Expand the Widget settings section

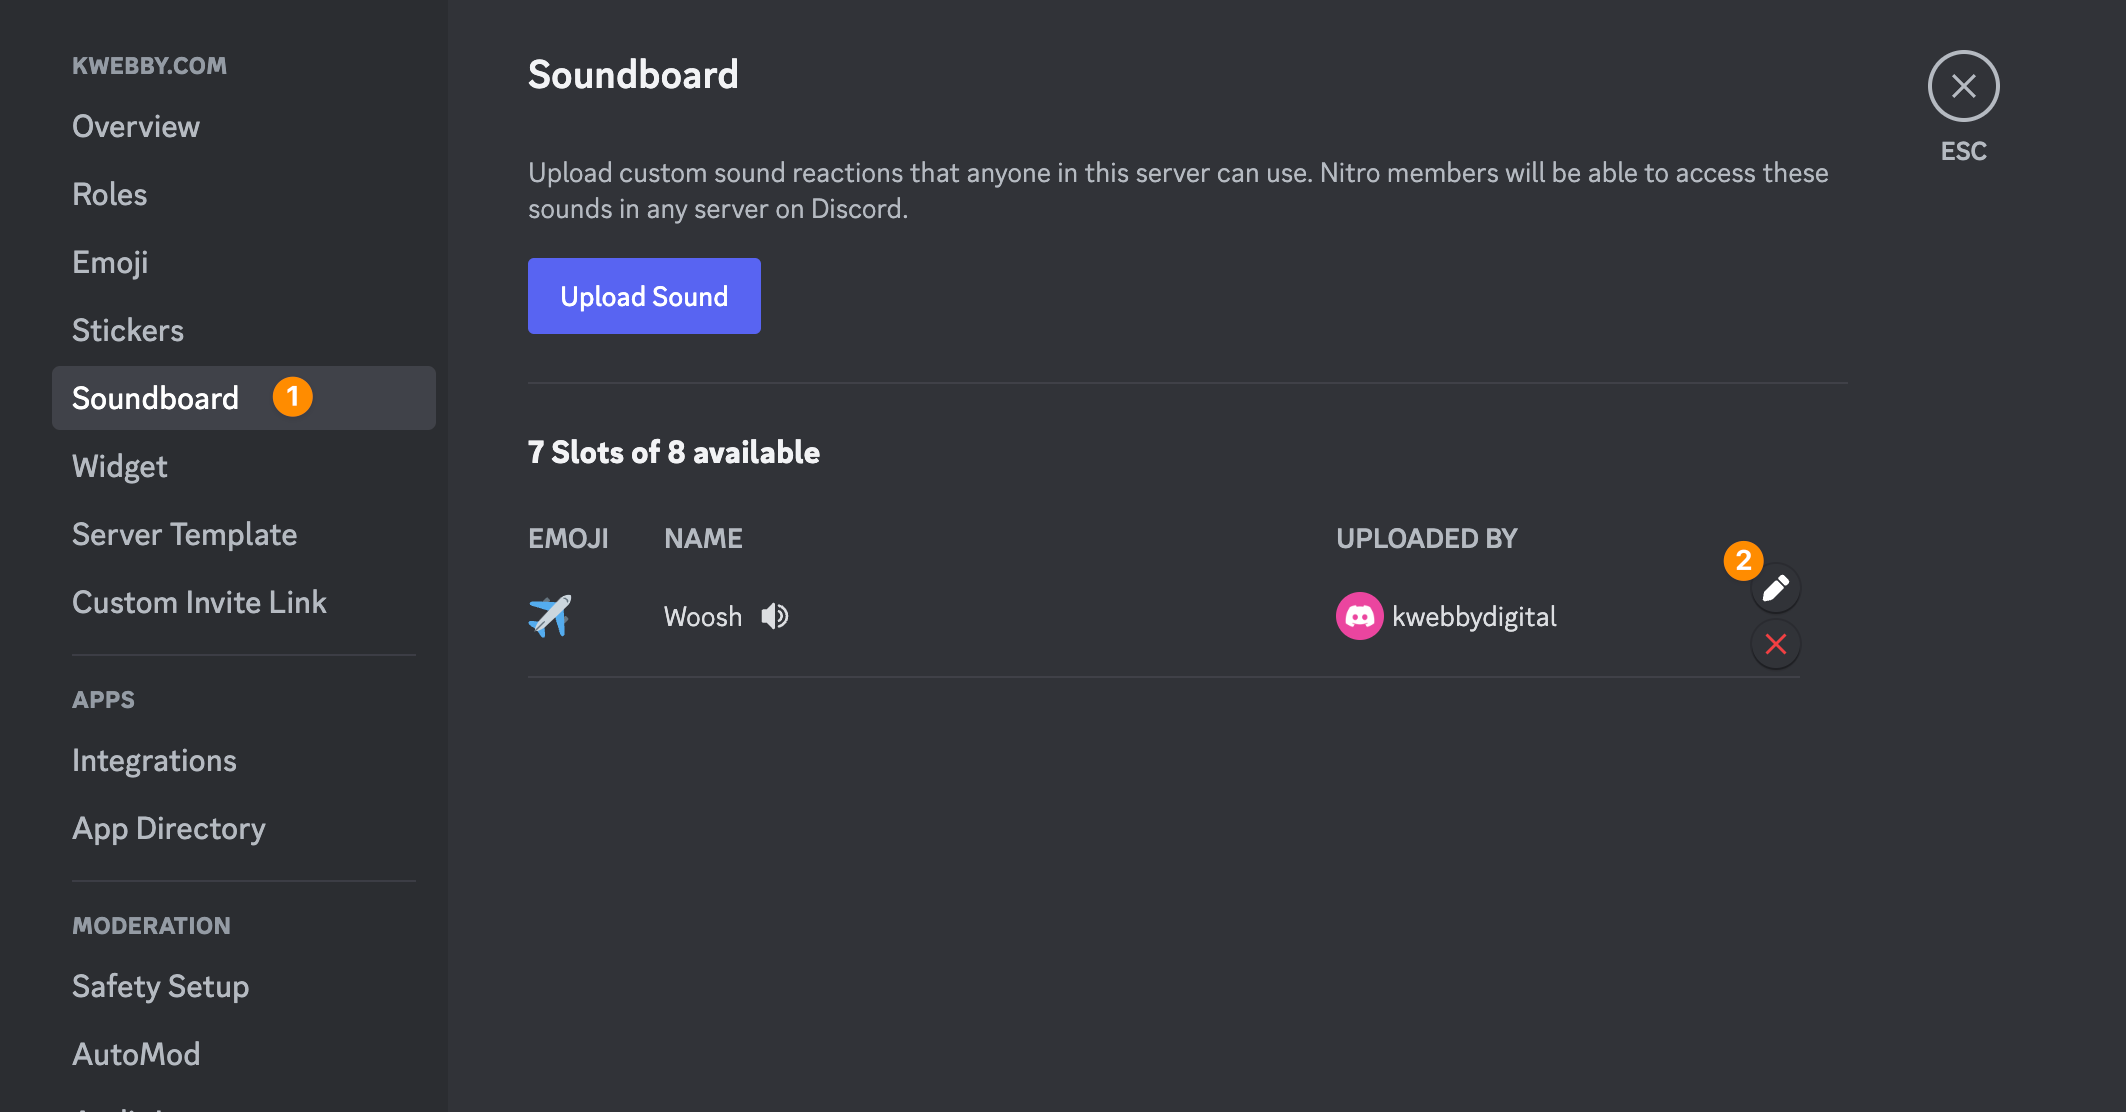coord(118,465)
